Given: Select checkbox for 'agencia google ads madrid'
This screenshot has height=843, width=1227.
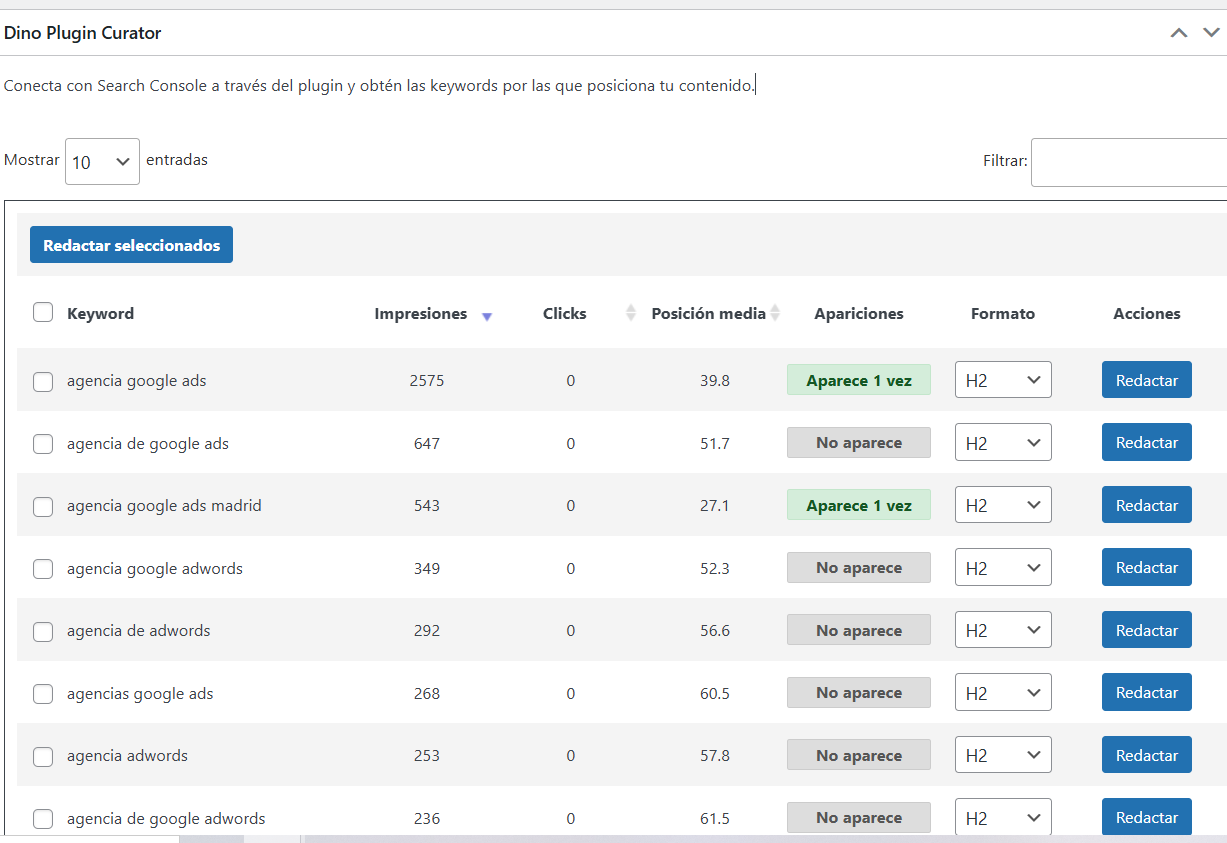Looking at the screenshot, I should (x=43, y=506).
